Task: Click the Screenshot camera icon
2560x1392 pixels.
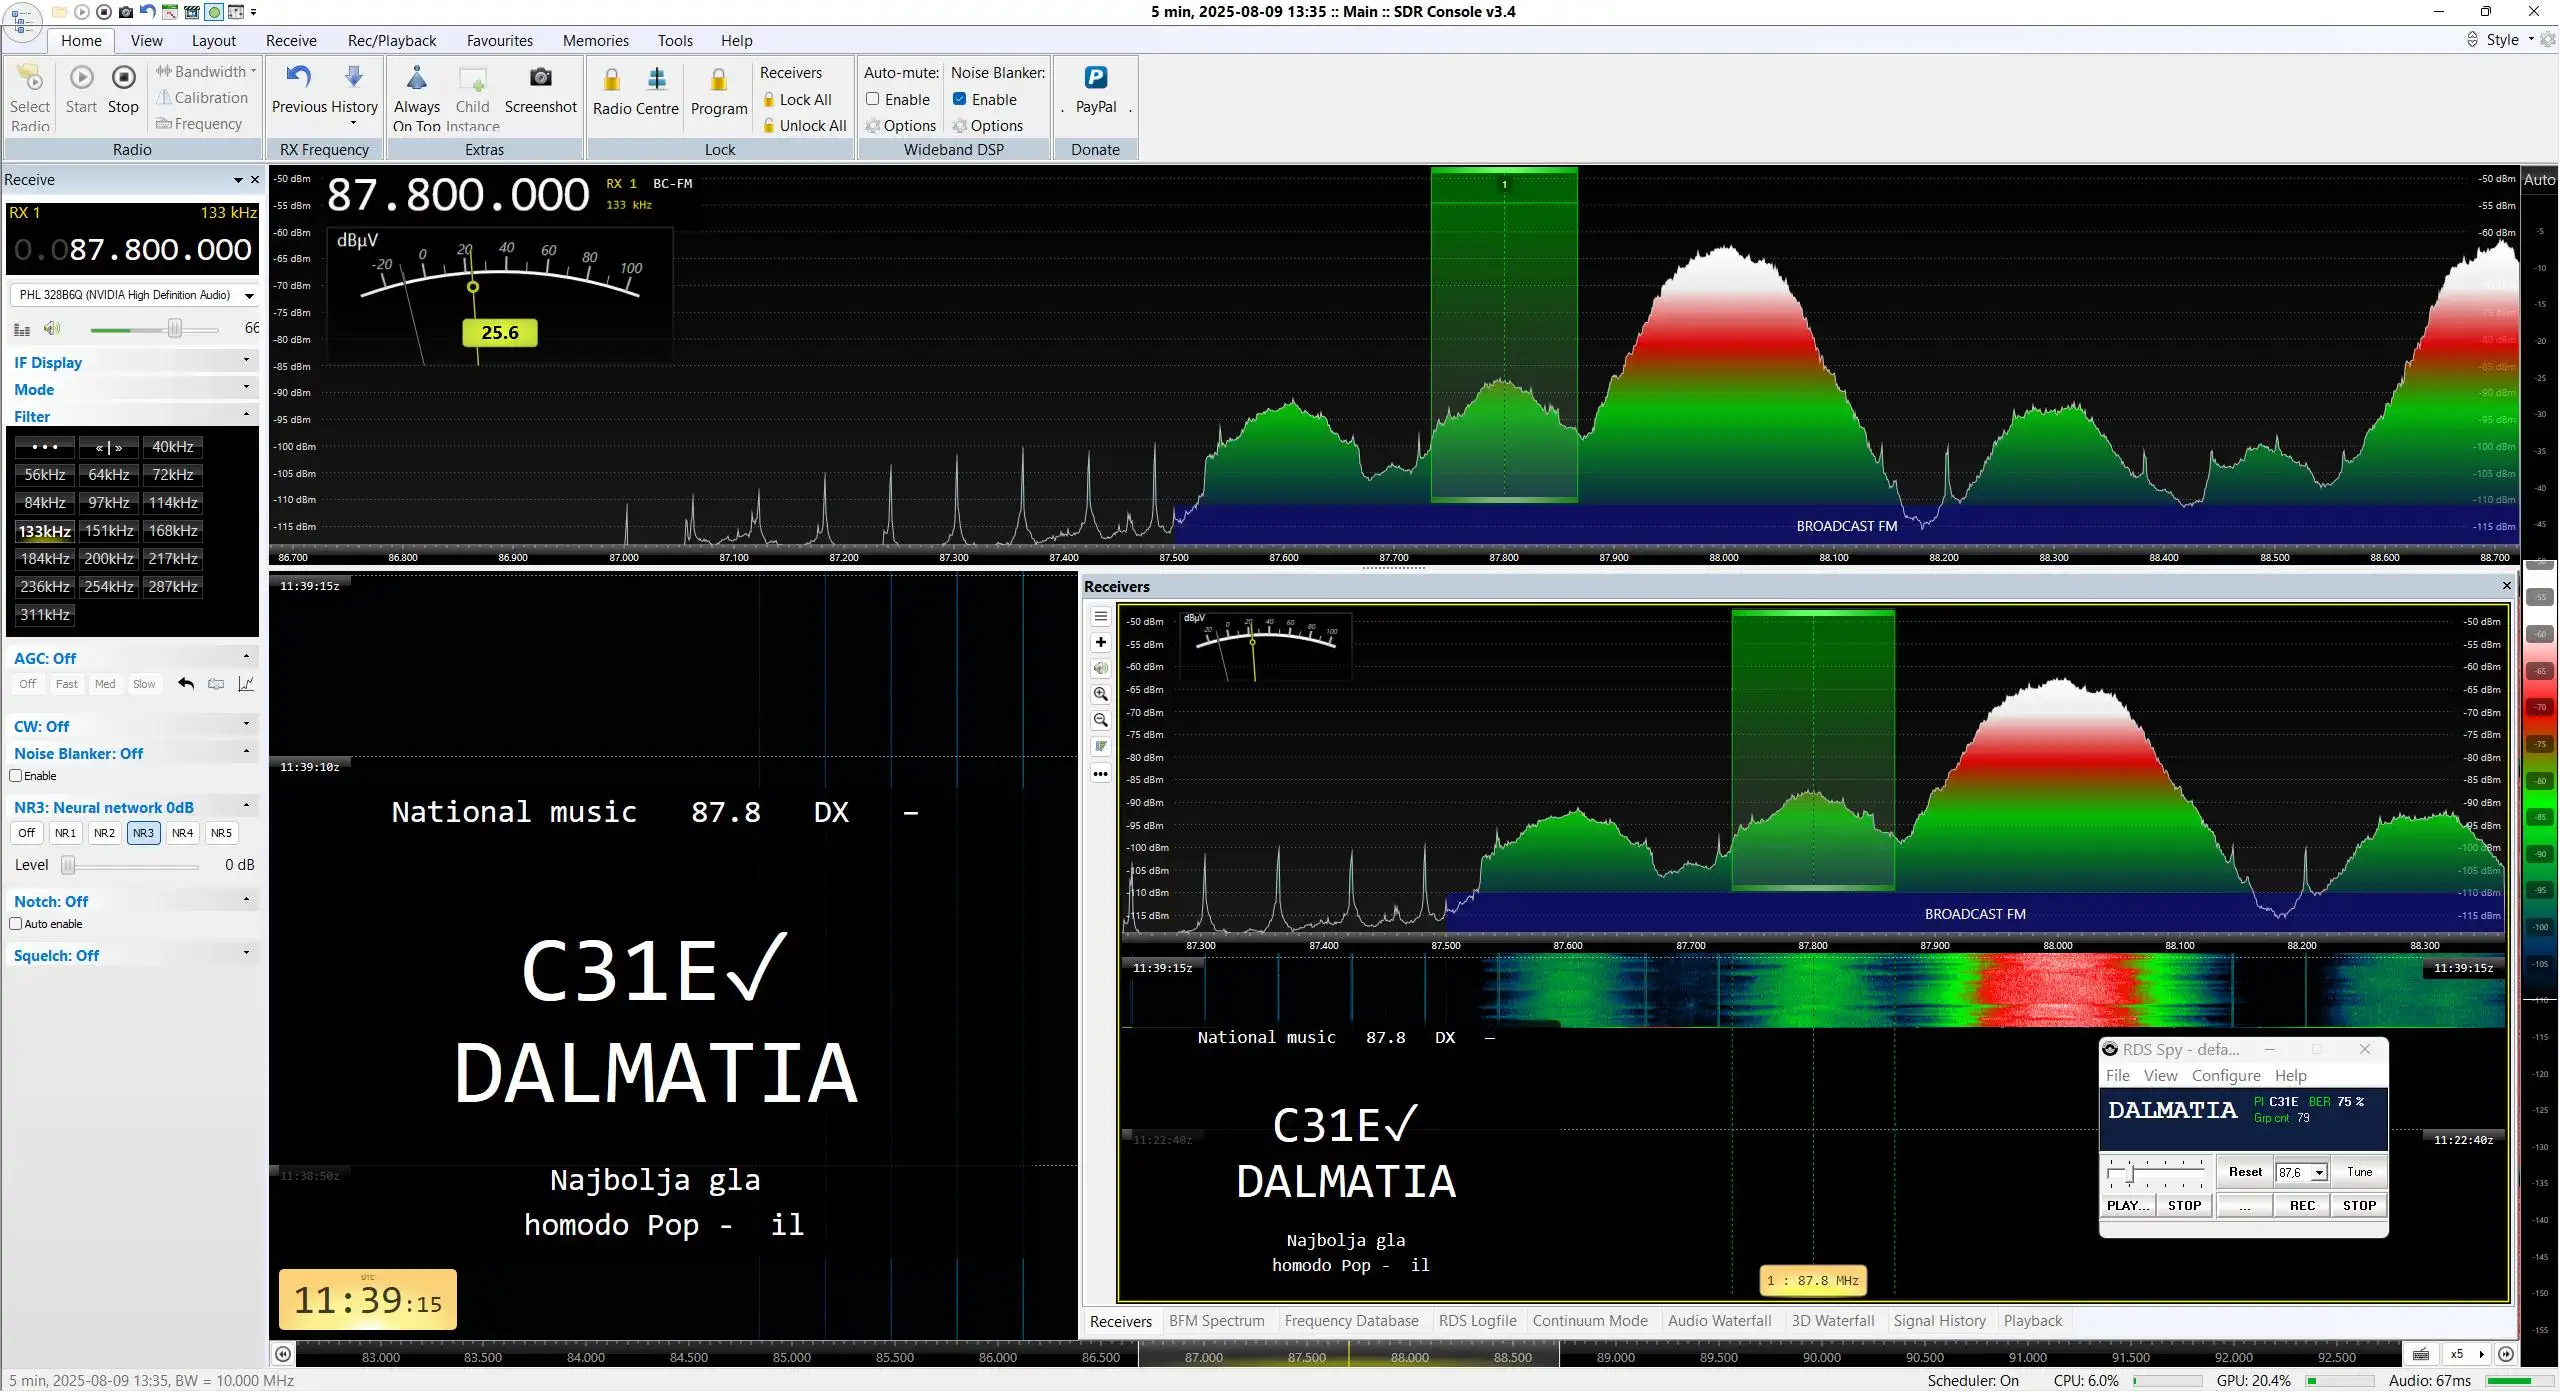Action: (540, 78)
